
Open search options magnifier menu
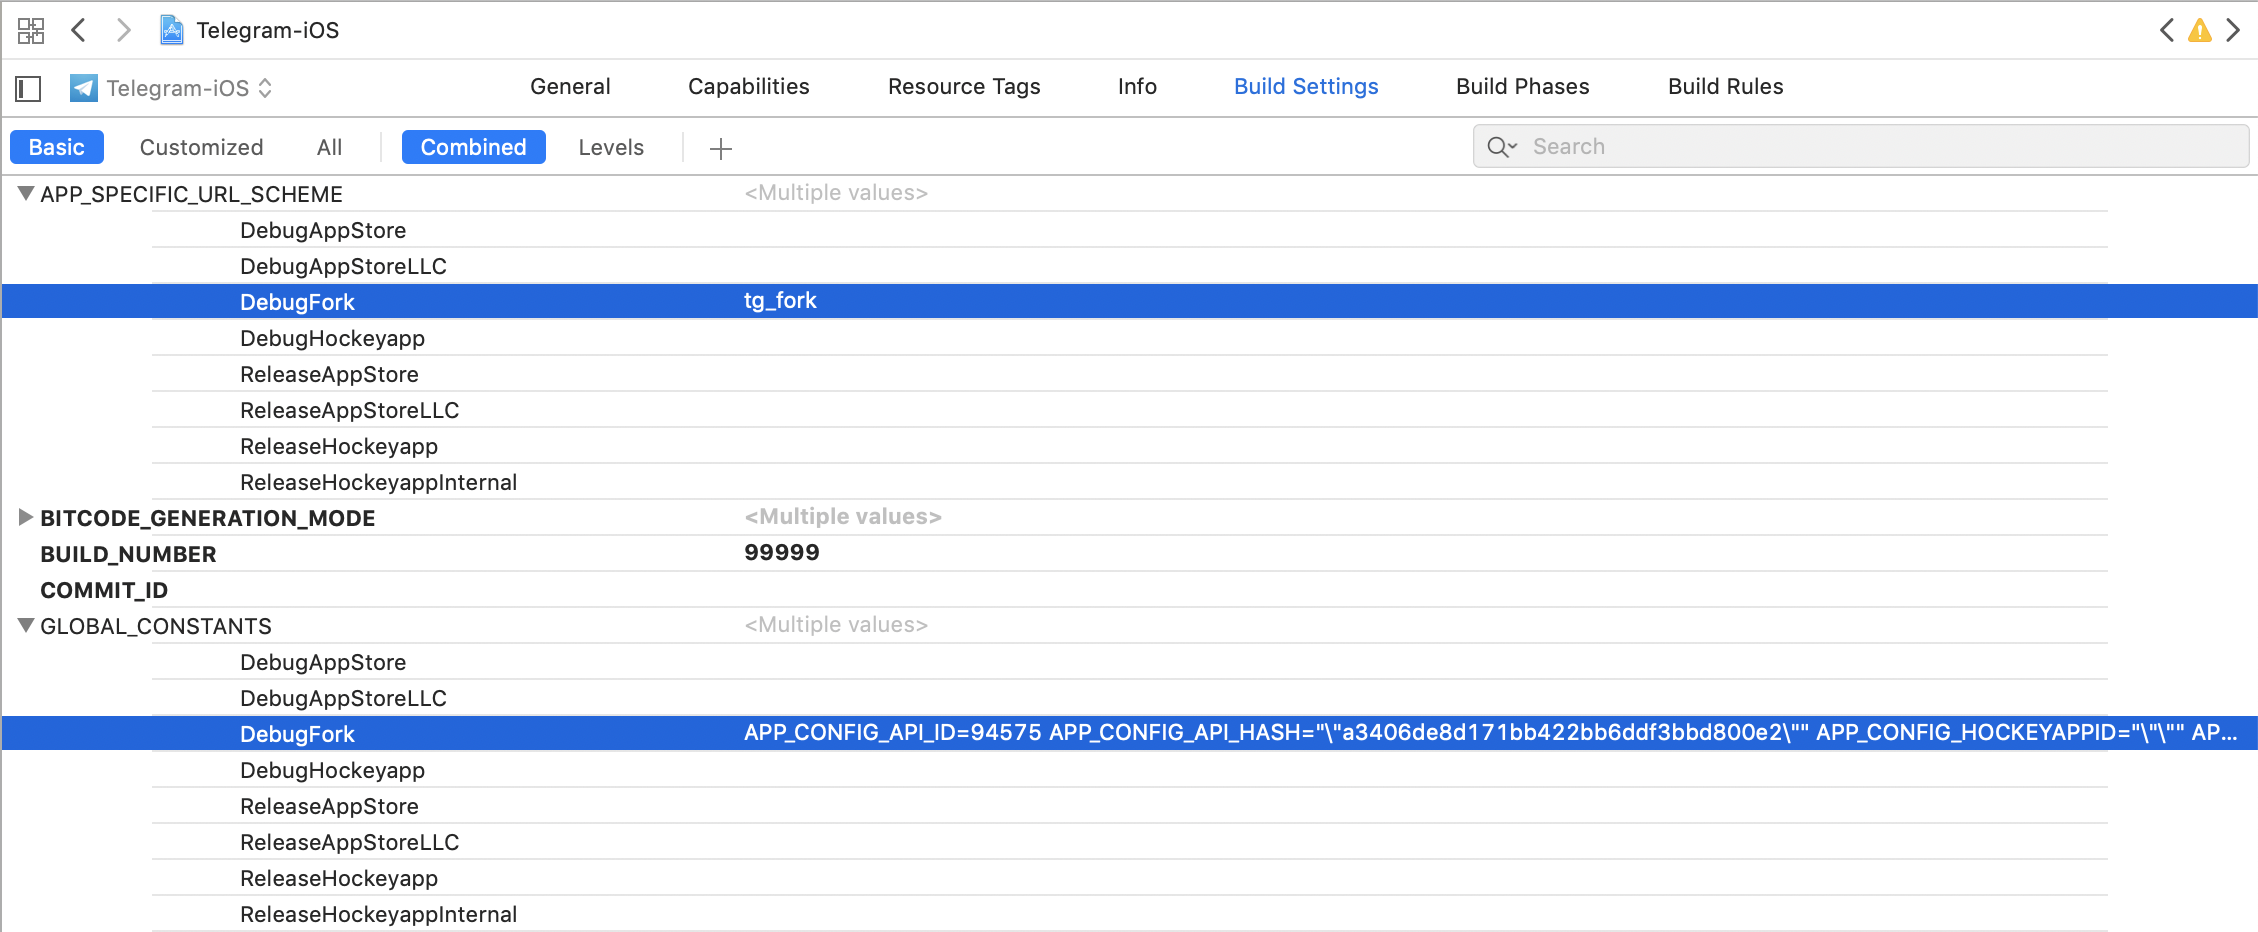point(1502,147)
